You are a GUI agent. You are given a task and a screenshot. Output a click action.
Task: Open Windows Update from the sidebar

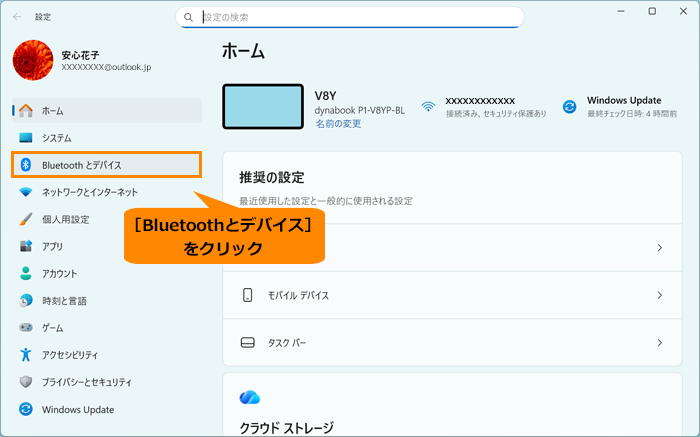click(x=107, y=409)
